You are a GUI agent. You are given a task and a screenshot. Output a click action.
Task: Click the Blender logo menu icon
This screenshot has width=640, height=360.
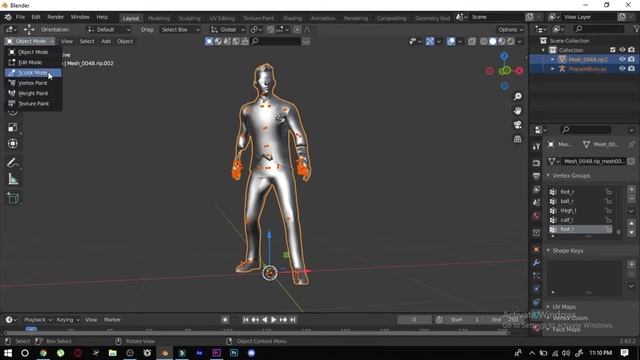[x=8, y=17]
